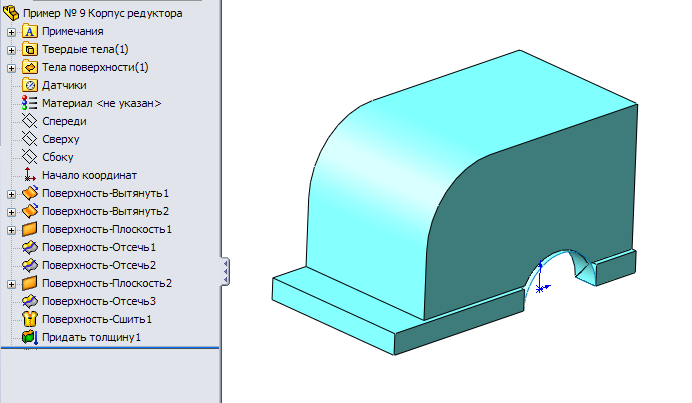692x403 pixels.
Task: Click the feature tree rollback bar
Action: 110,348
